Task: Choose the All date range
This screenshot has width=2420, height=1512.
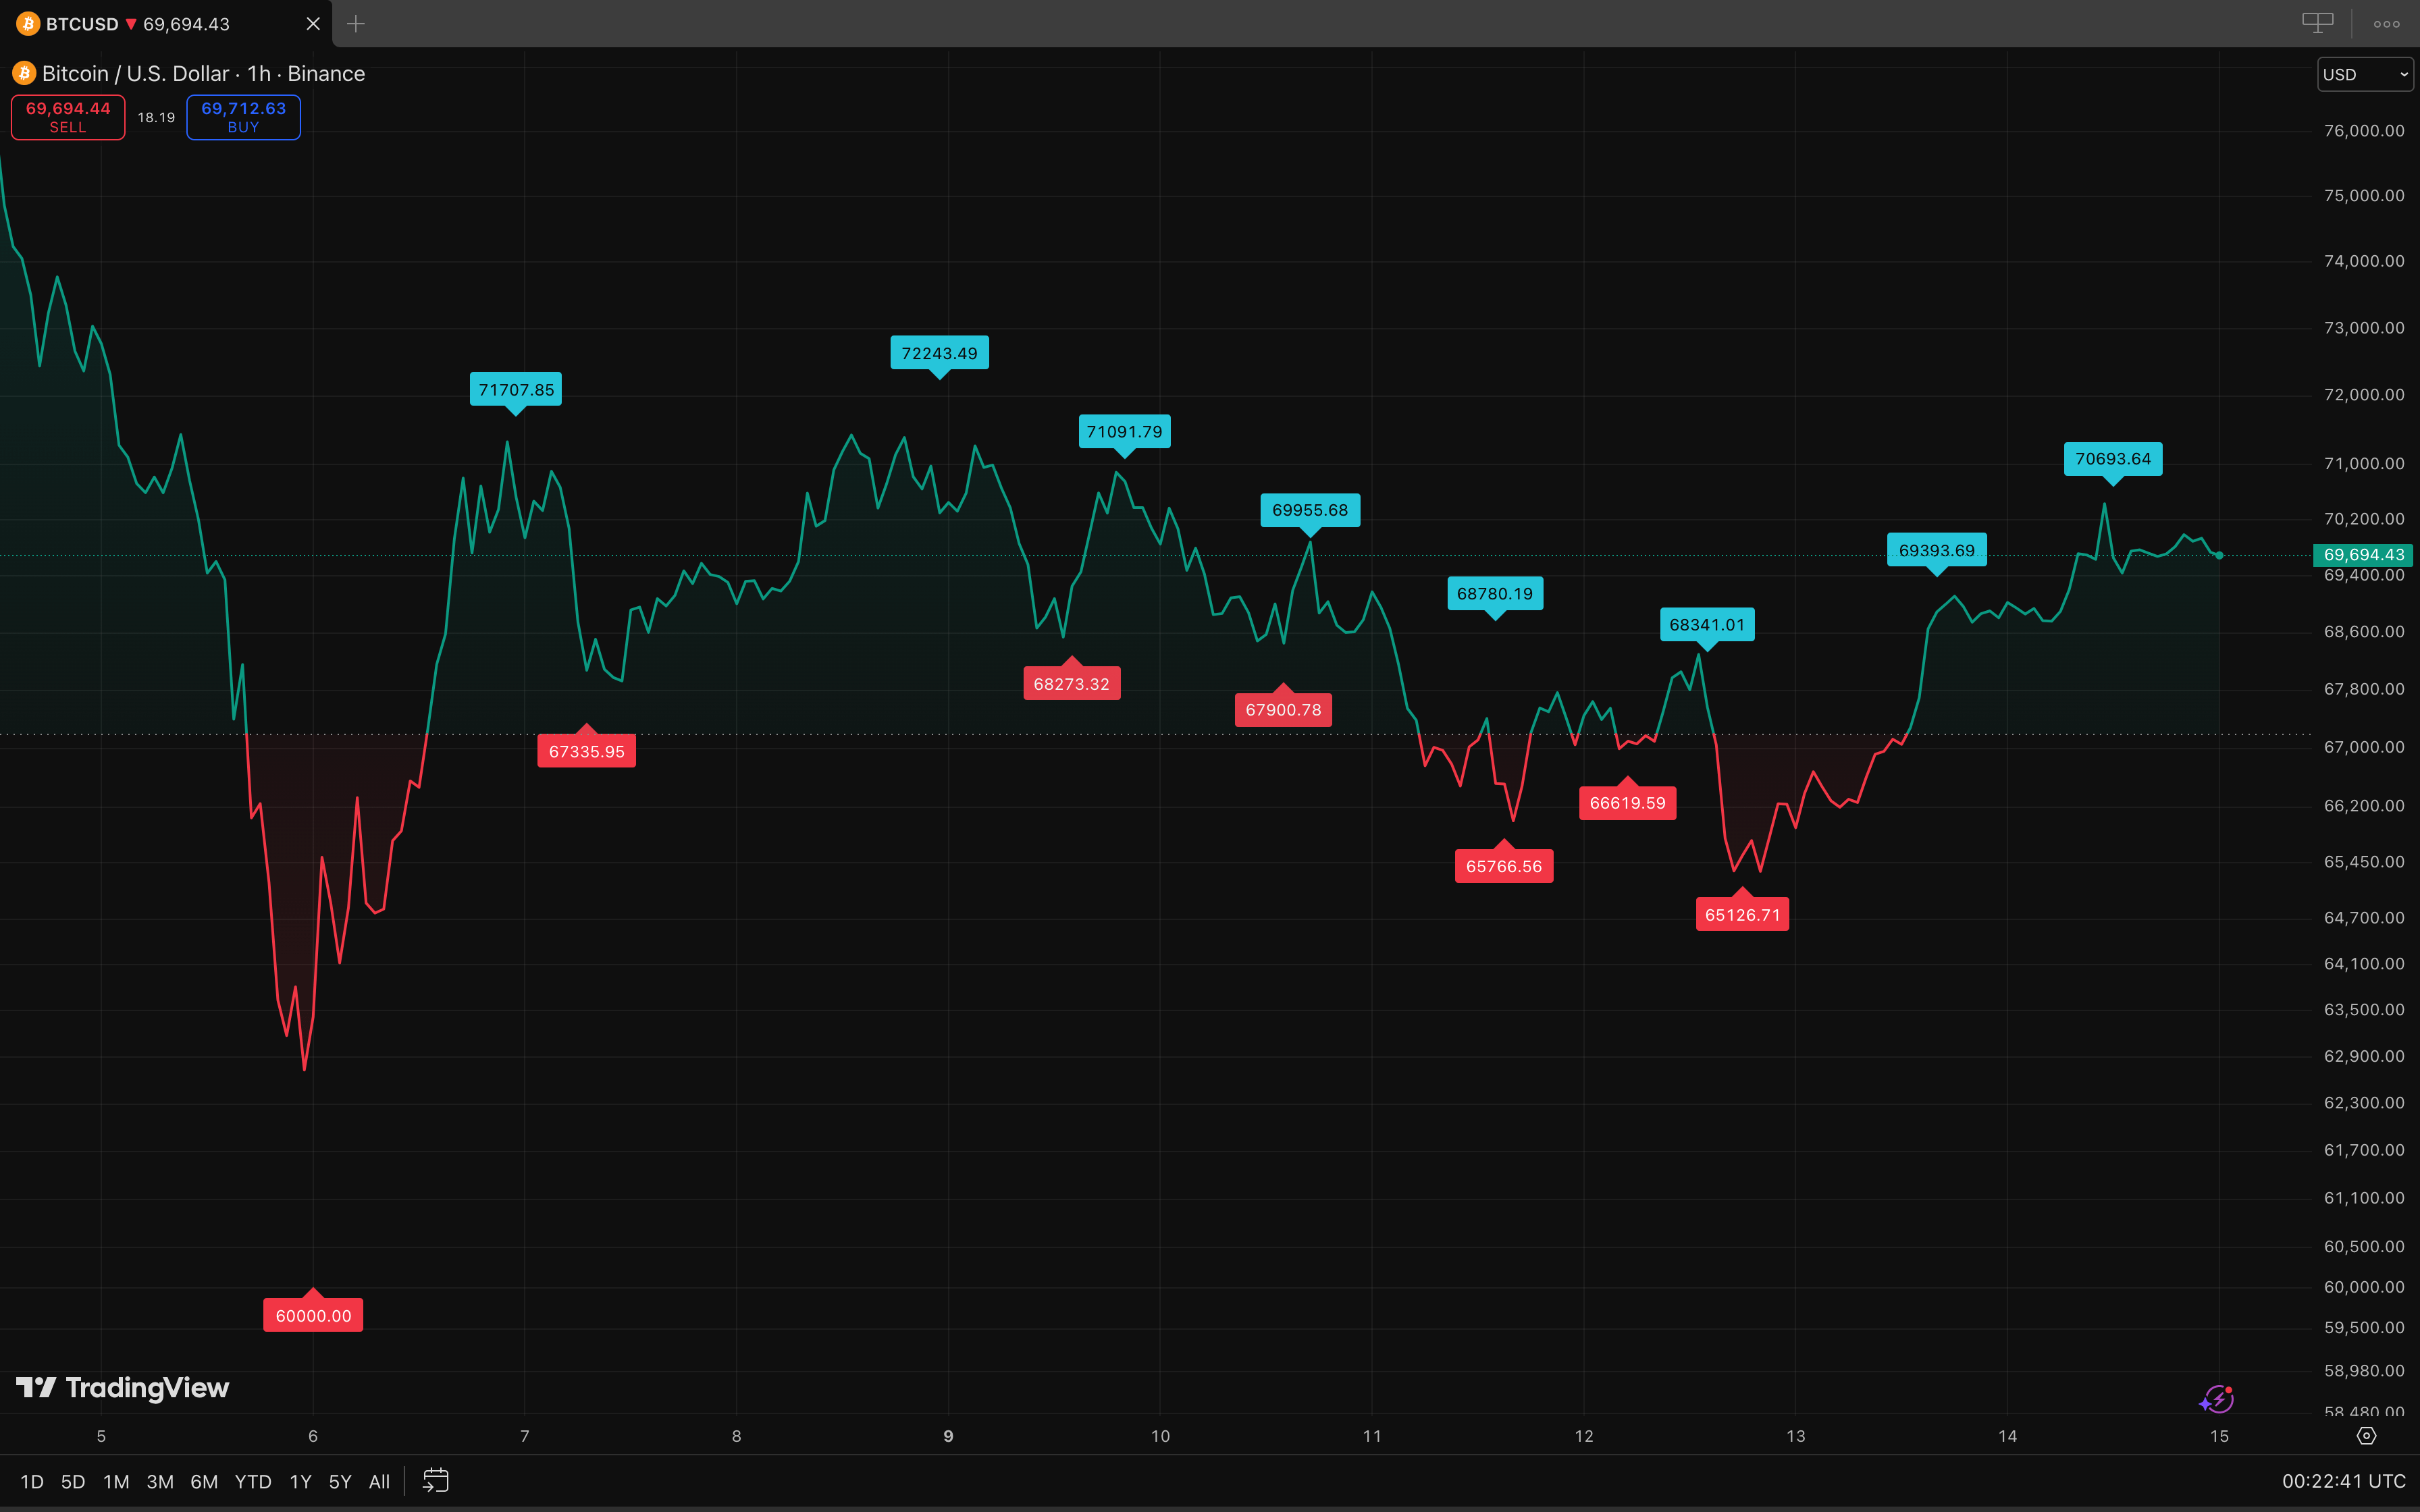Action: pyautogui.click(x=379, y=1481)
